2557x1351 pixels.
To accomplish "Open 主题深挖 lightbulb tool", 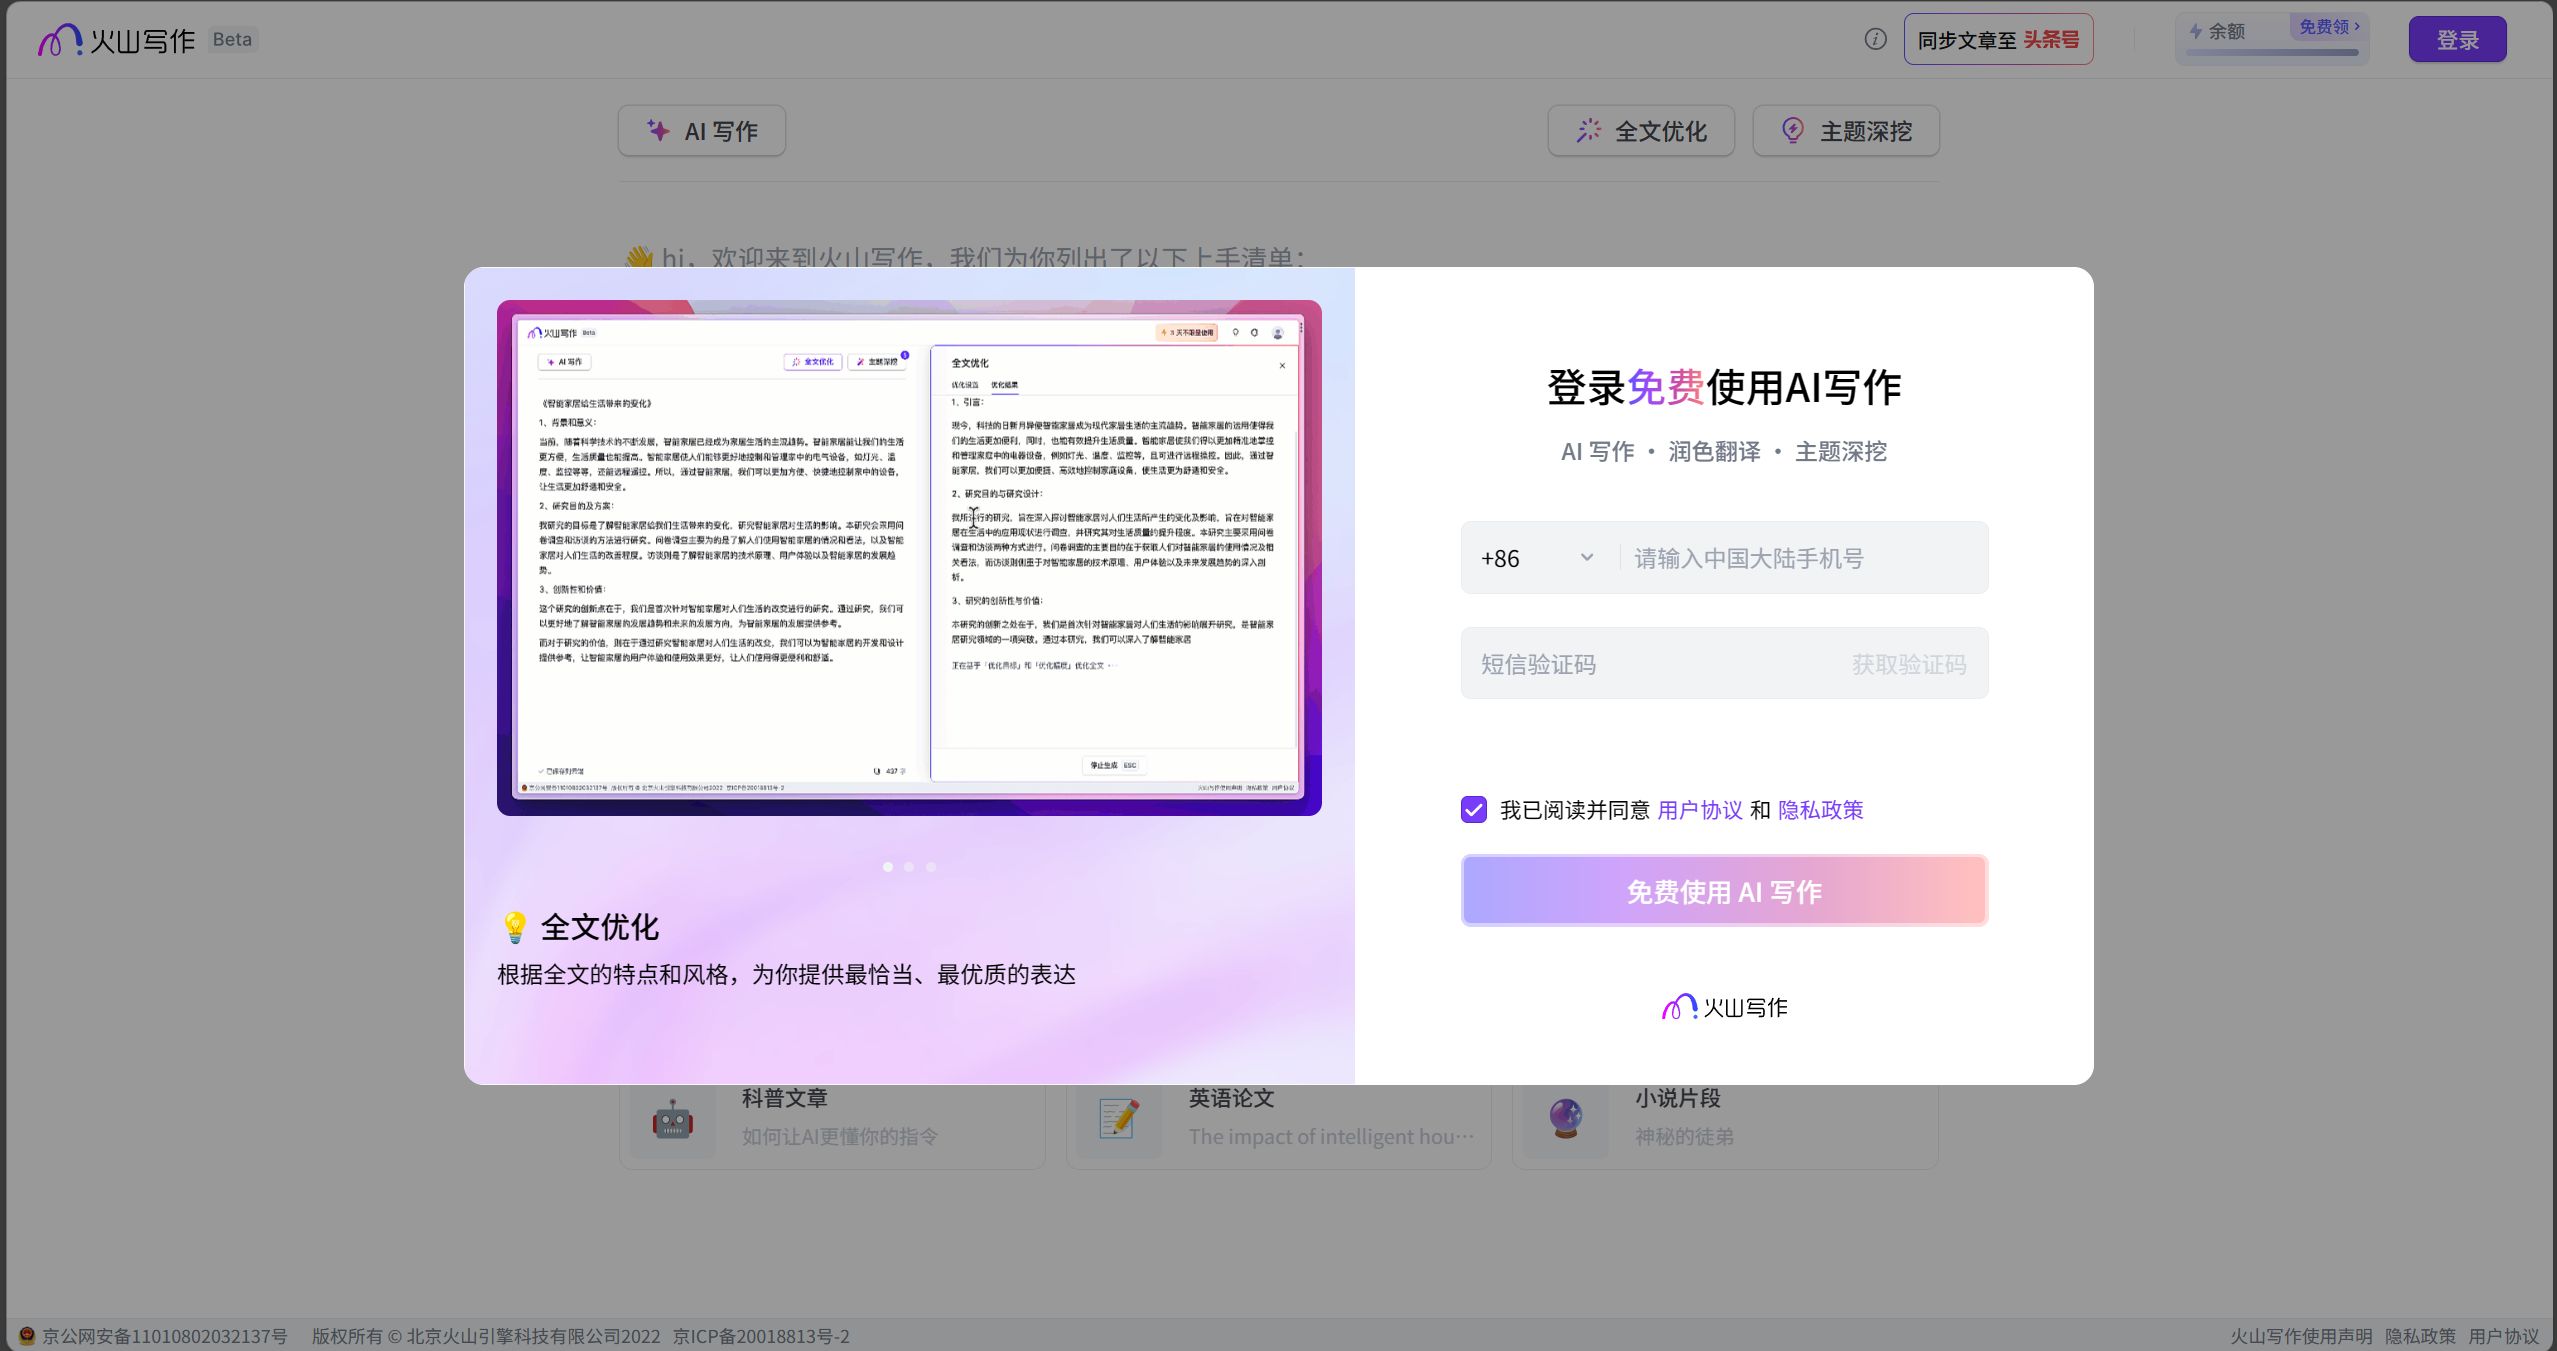I will coord(1846,131).
